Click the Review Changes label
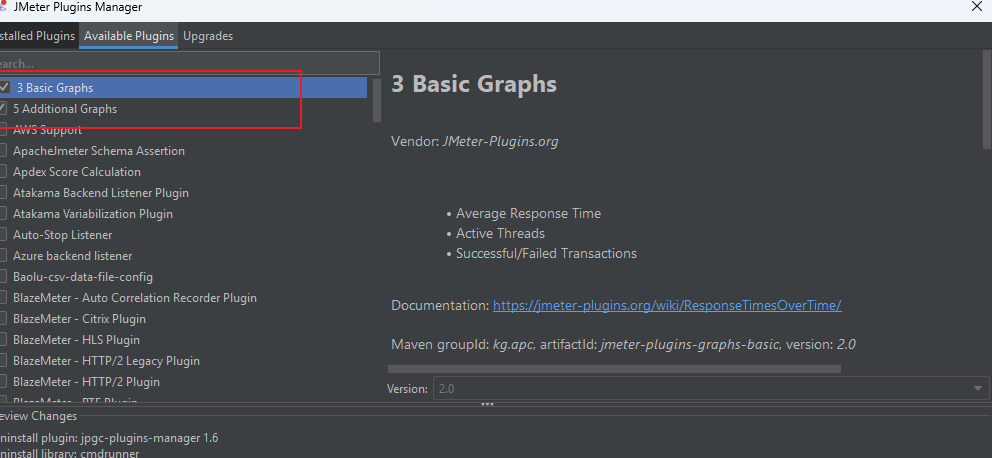The height and width of the screenshot is (458, 992). pos(38,416)
